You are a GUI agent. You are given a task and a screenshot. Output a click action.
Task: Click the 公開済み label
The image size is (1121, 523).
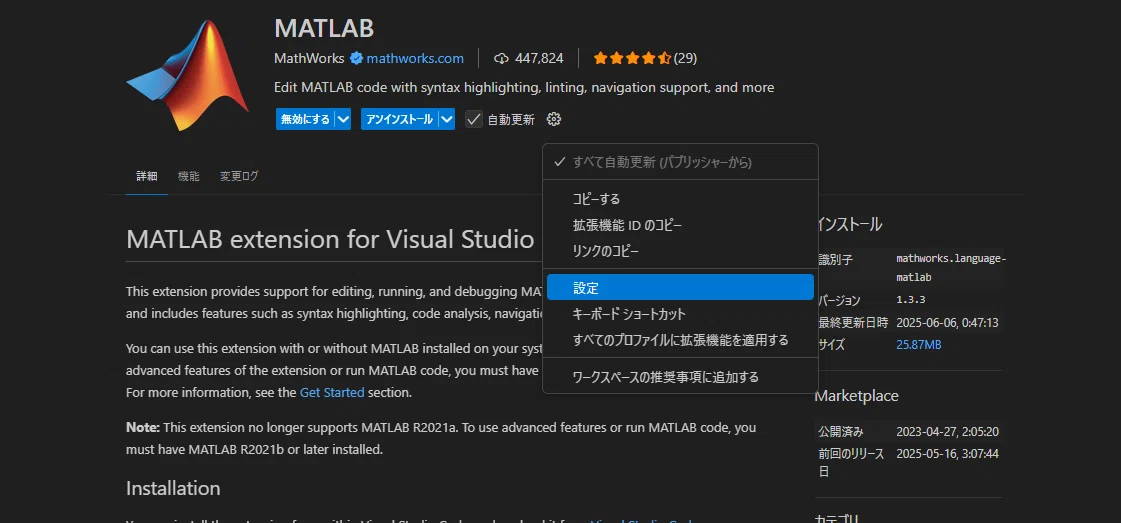click(841, 432)
